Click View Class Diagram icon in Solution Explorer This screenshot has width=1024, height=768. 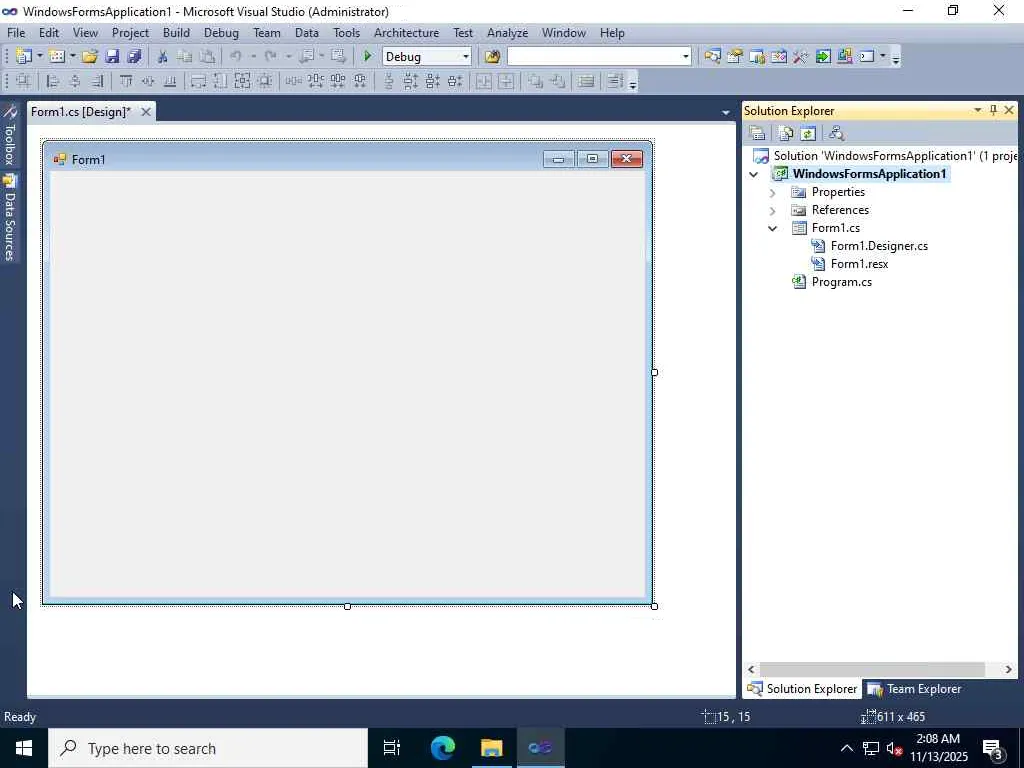click(x=837, y=133)
